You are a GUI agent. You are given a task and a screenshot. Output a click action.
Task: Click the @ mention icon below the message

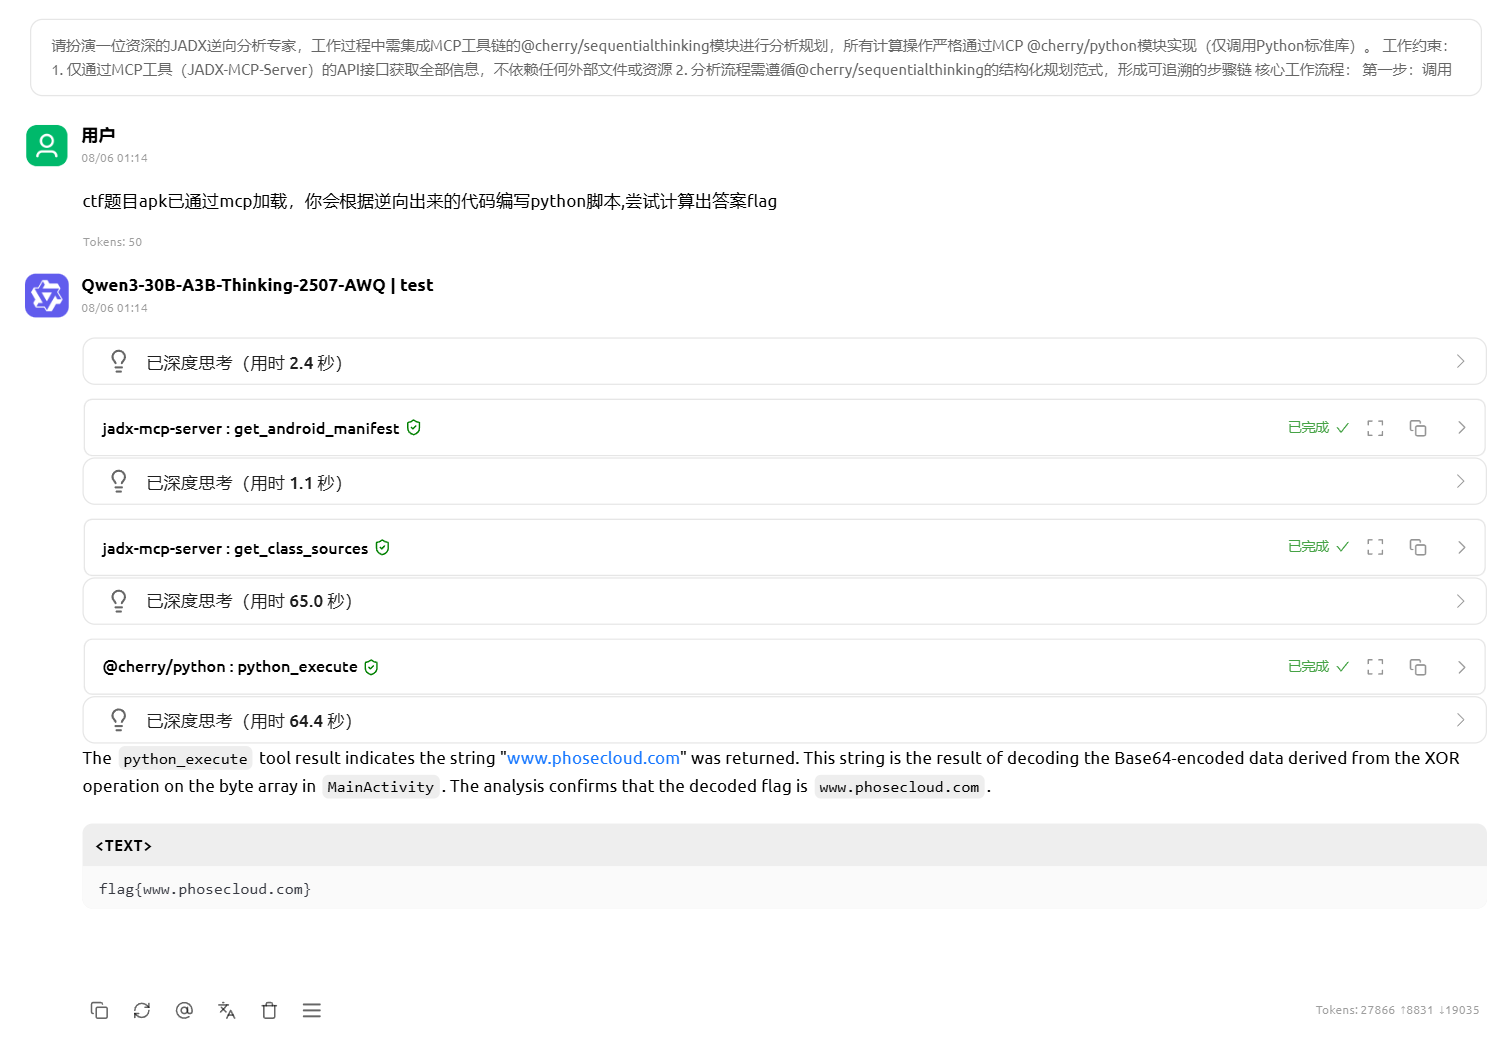(x=184, y=1010)
